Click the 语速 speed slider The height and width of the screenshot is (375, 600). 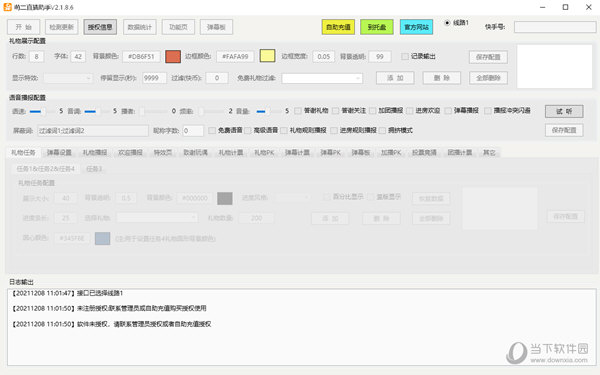pos(41,111)
